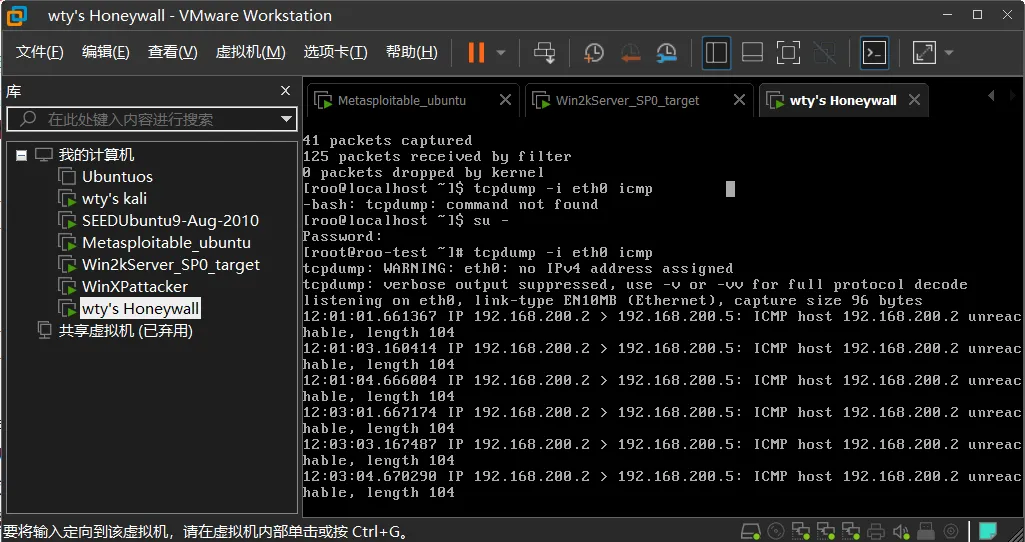Click '0 packets dropped by kernel' line
1025x542 pixels.
(x=423, y=173)
